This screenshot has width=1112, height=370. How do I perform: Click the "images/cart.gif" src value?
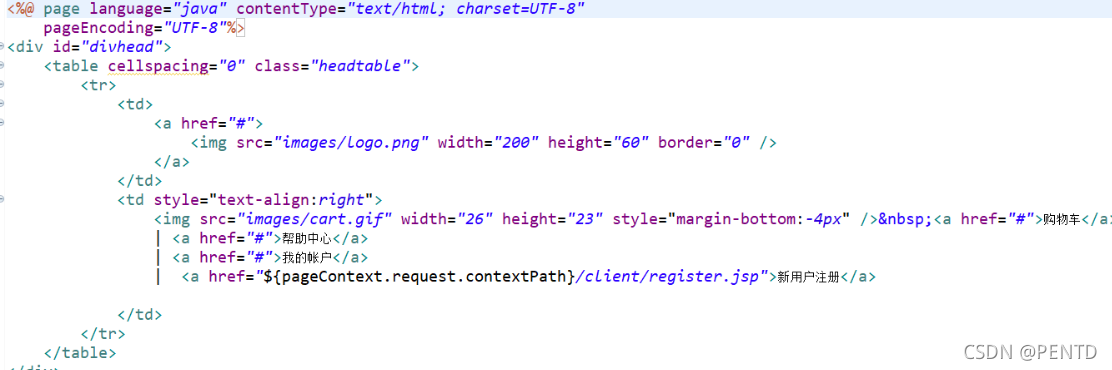point(315,219)
